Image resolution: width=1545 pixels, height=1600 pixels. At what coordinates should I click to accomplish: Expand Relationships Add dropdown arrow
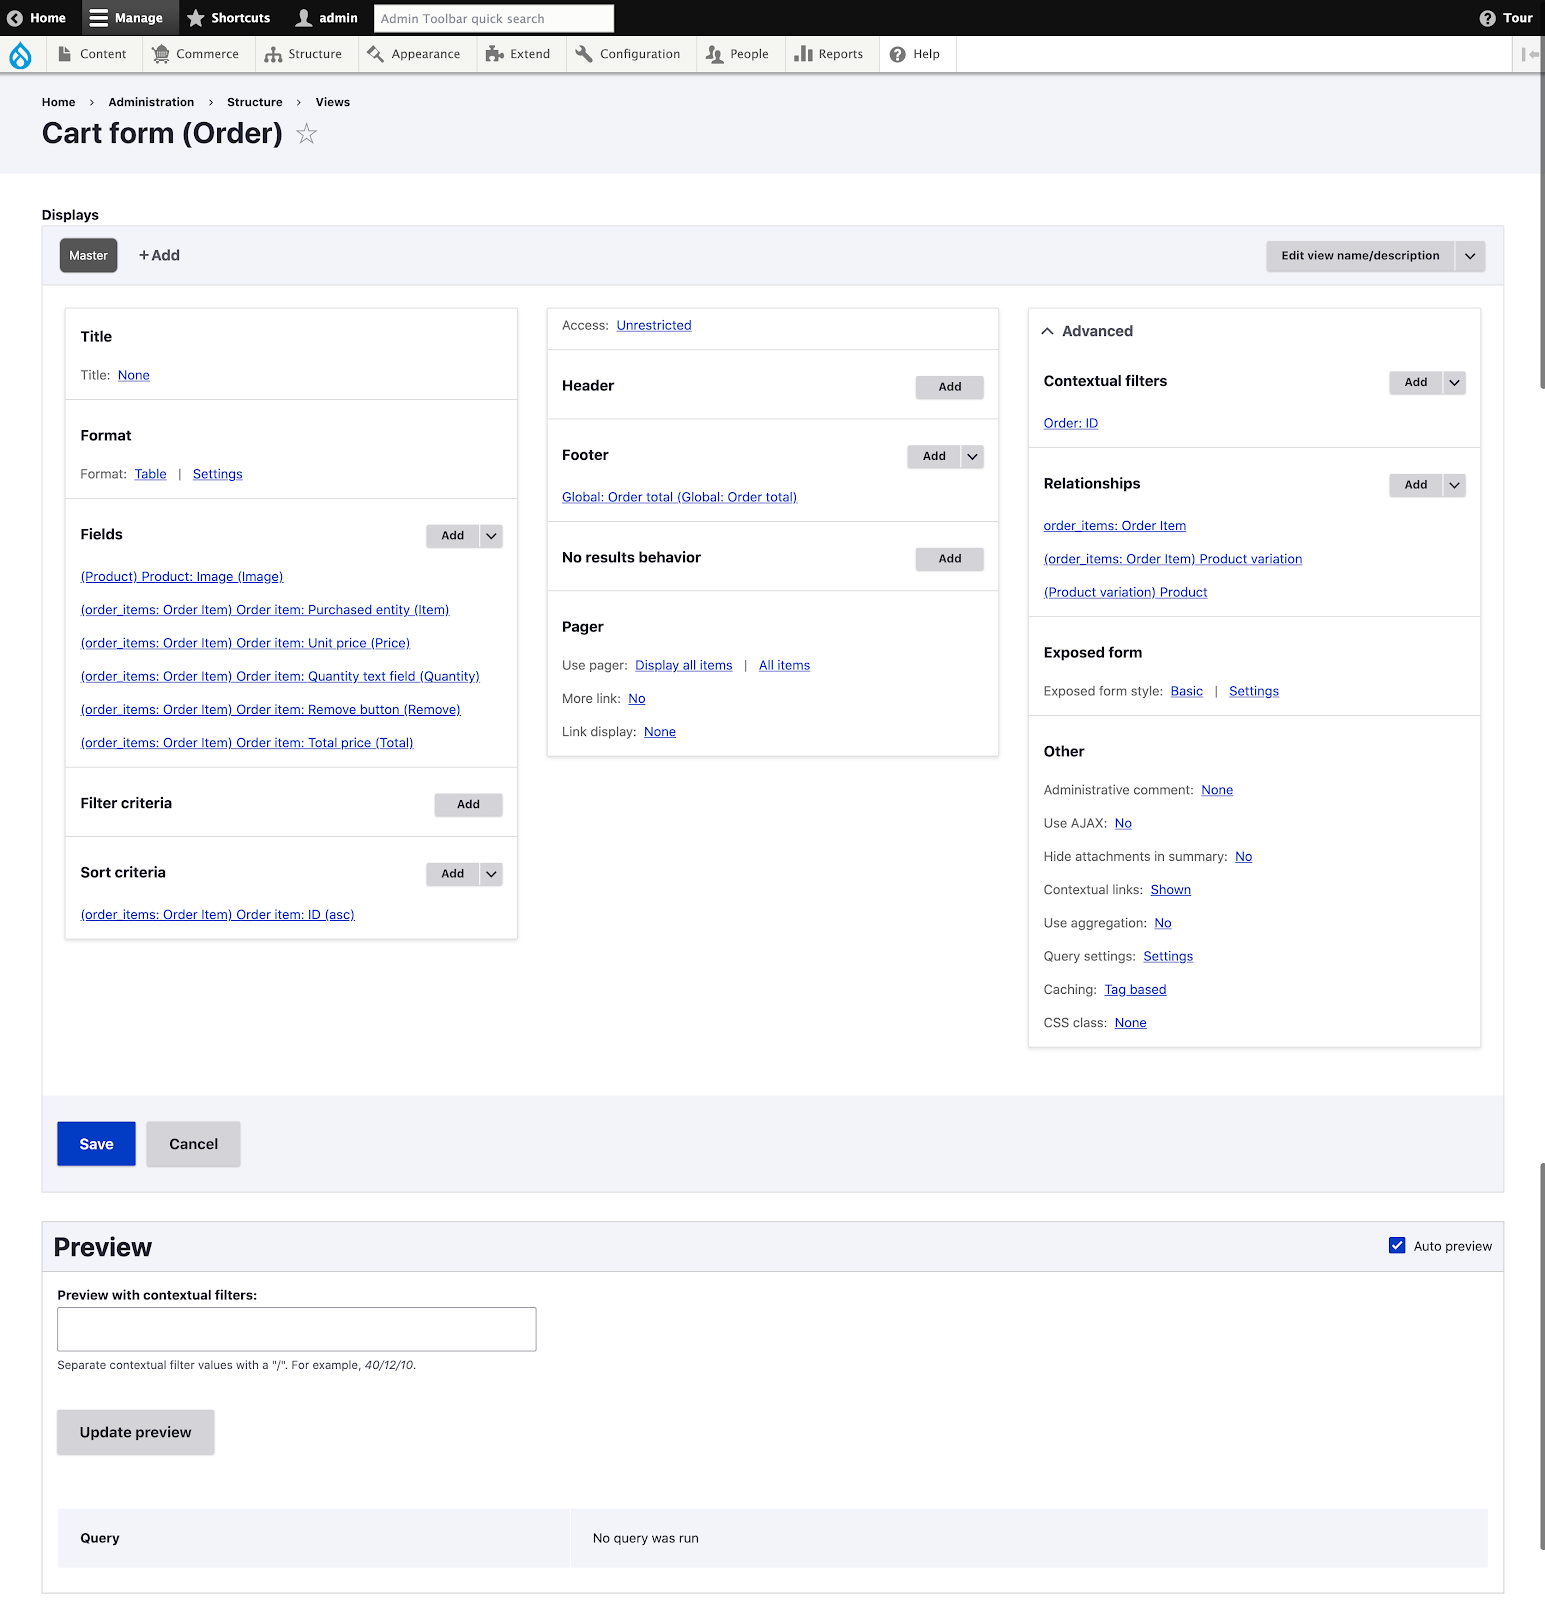click(x=1454, y=485)
